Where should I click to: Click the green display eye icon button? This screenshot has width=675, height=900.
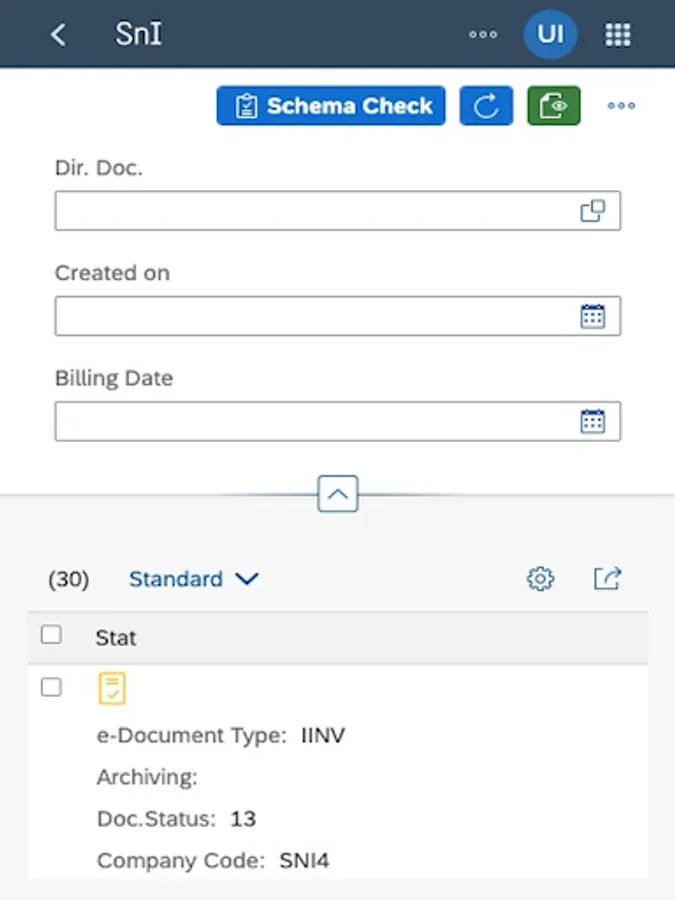pos(554,106)
